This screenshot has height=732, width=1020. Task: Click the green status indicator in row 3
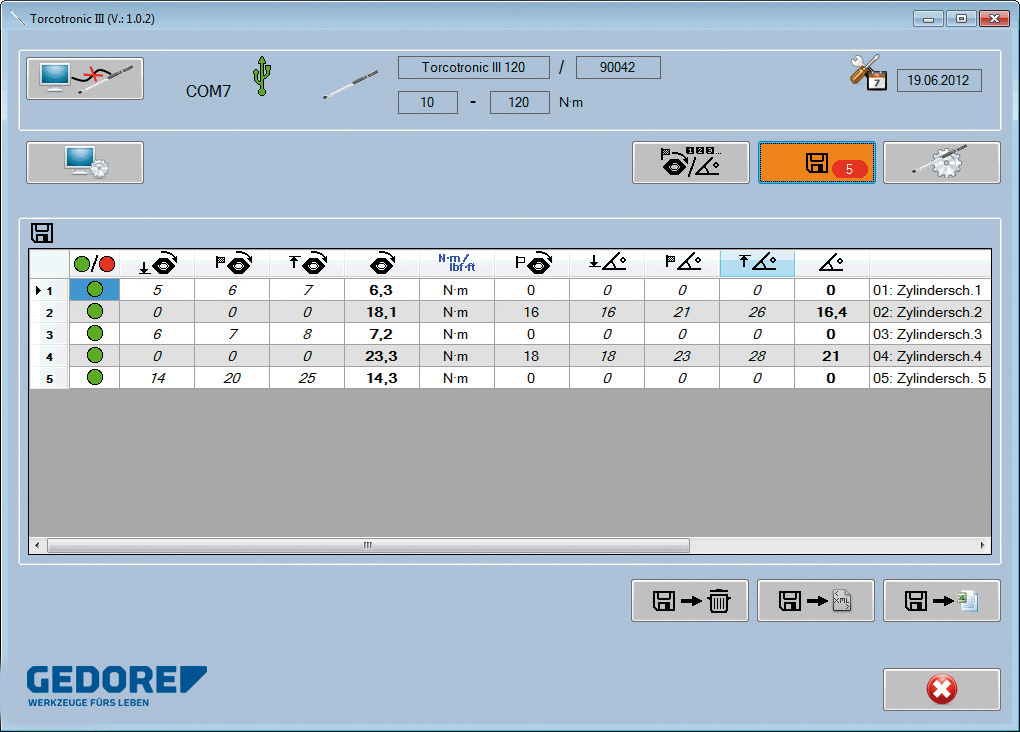[x=94, y=334]
